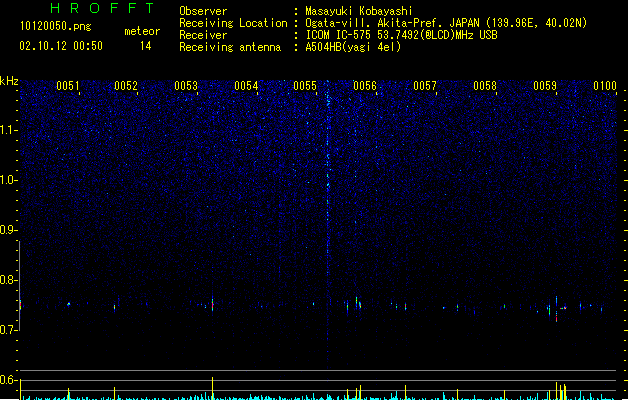Click the kHz axis unit label
The image size is (629, 400).
[9, 81]
